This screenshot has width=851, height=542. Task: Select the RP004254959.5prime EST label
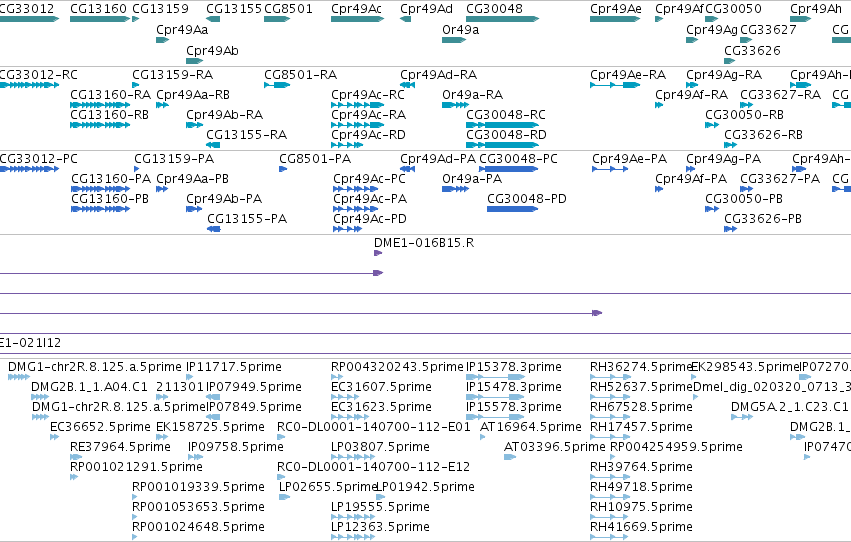click(676, 447)
